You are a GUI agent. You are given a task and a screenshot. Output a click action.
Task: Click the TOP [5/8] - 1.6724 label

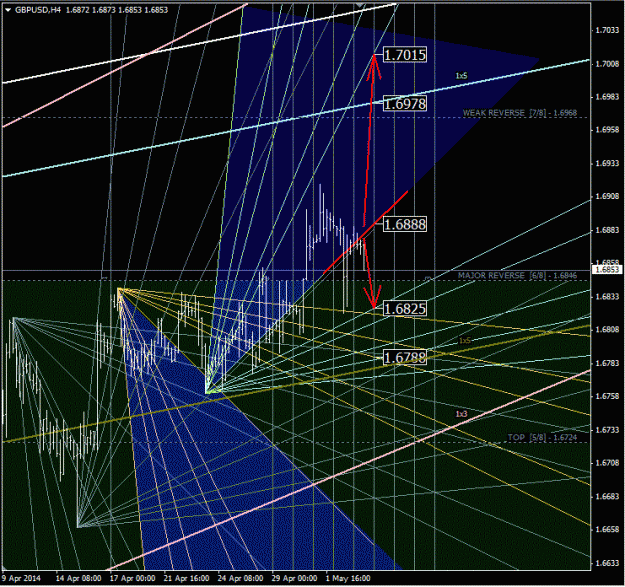542,437
